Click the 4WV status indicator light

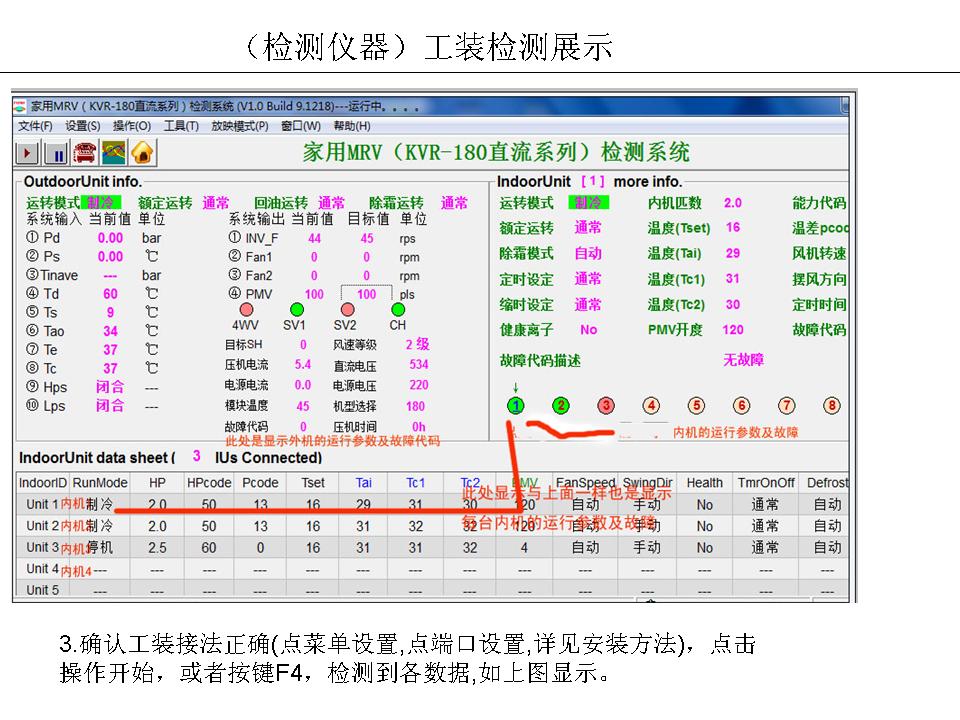[246, 309]
